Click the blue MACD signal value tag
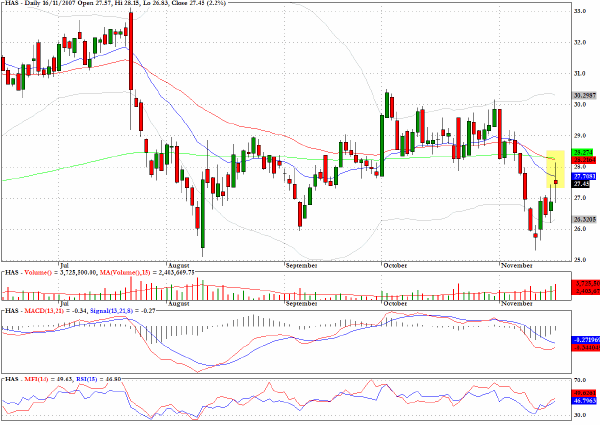This screenshot has width=600, height=425. pos(585,340)
